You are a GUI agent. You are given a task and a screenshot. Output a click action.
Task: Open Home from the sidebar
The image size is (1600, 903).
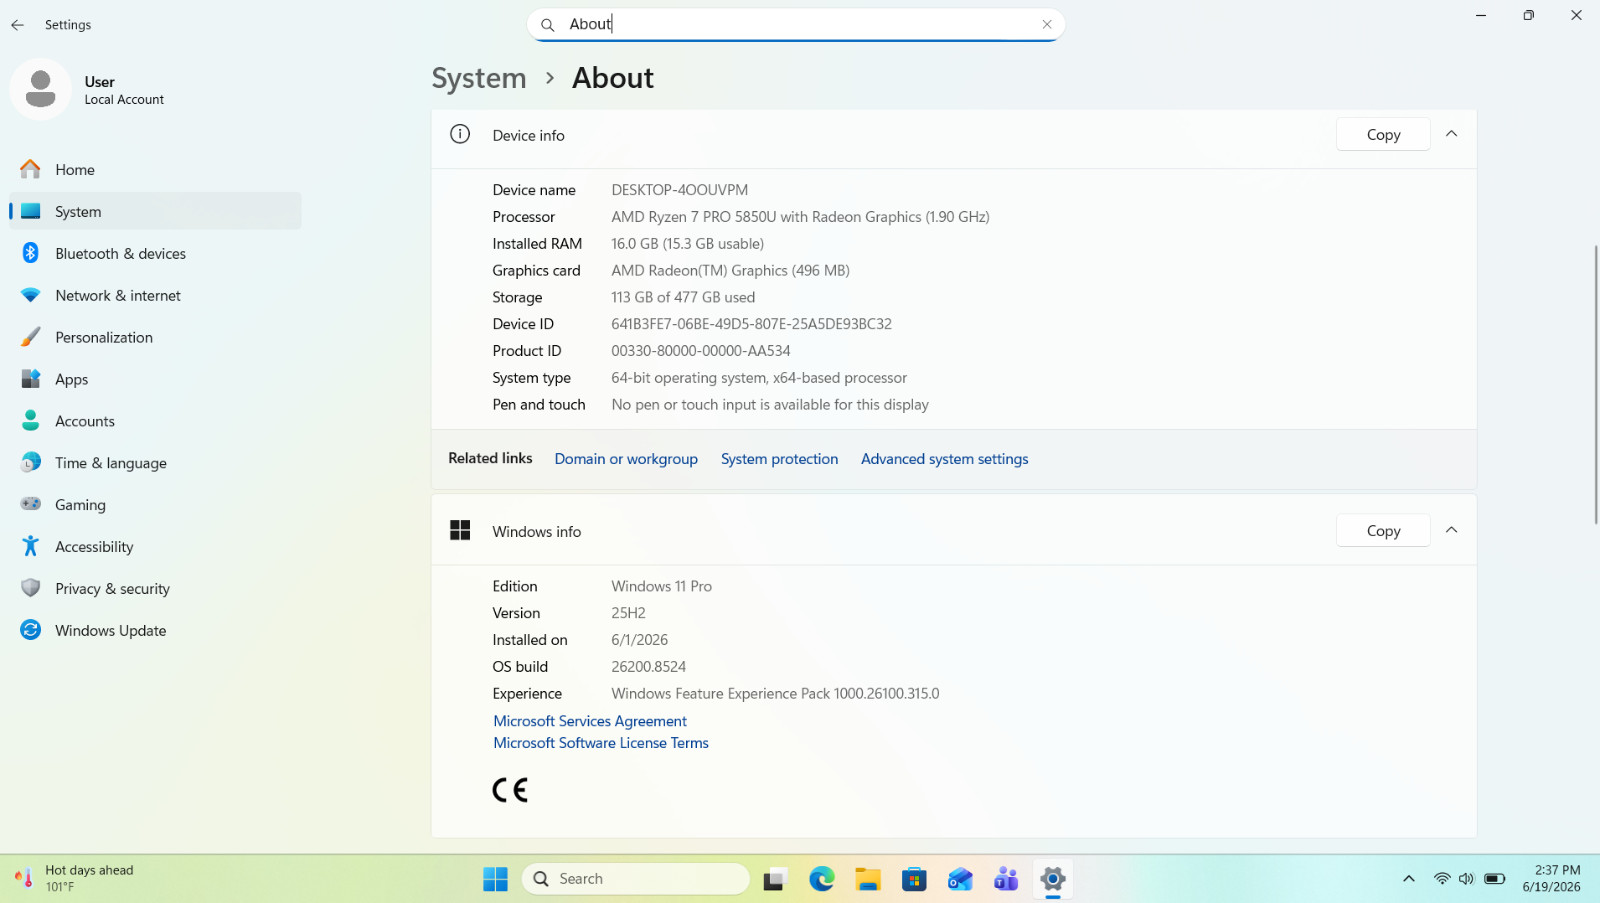[155, 170]
